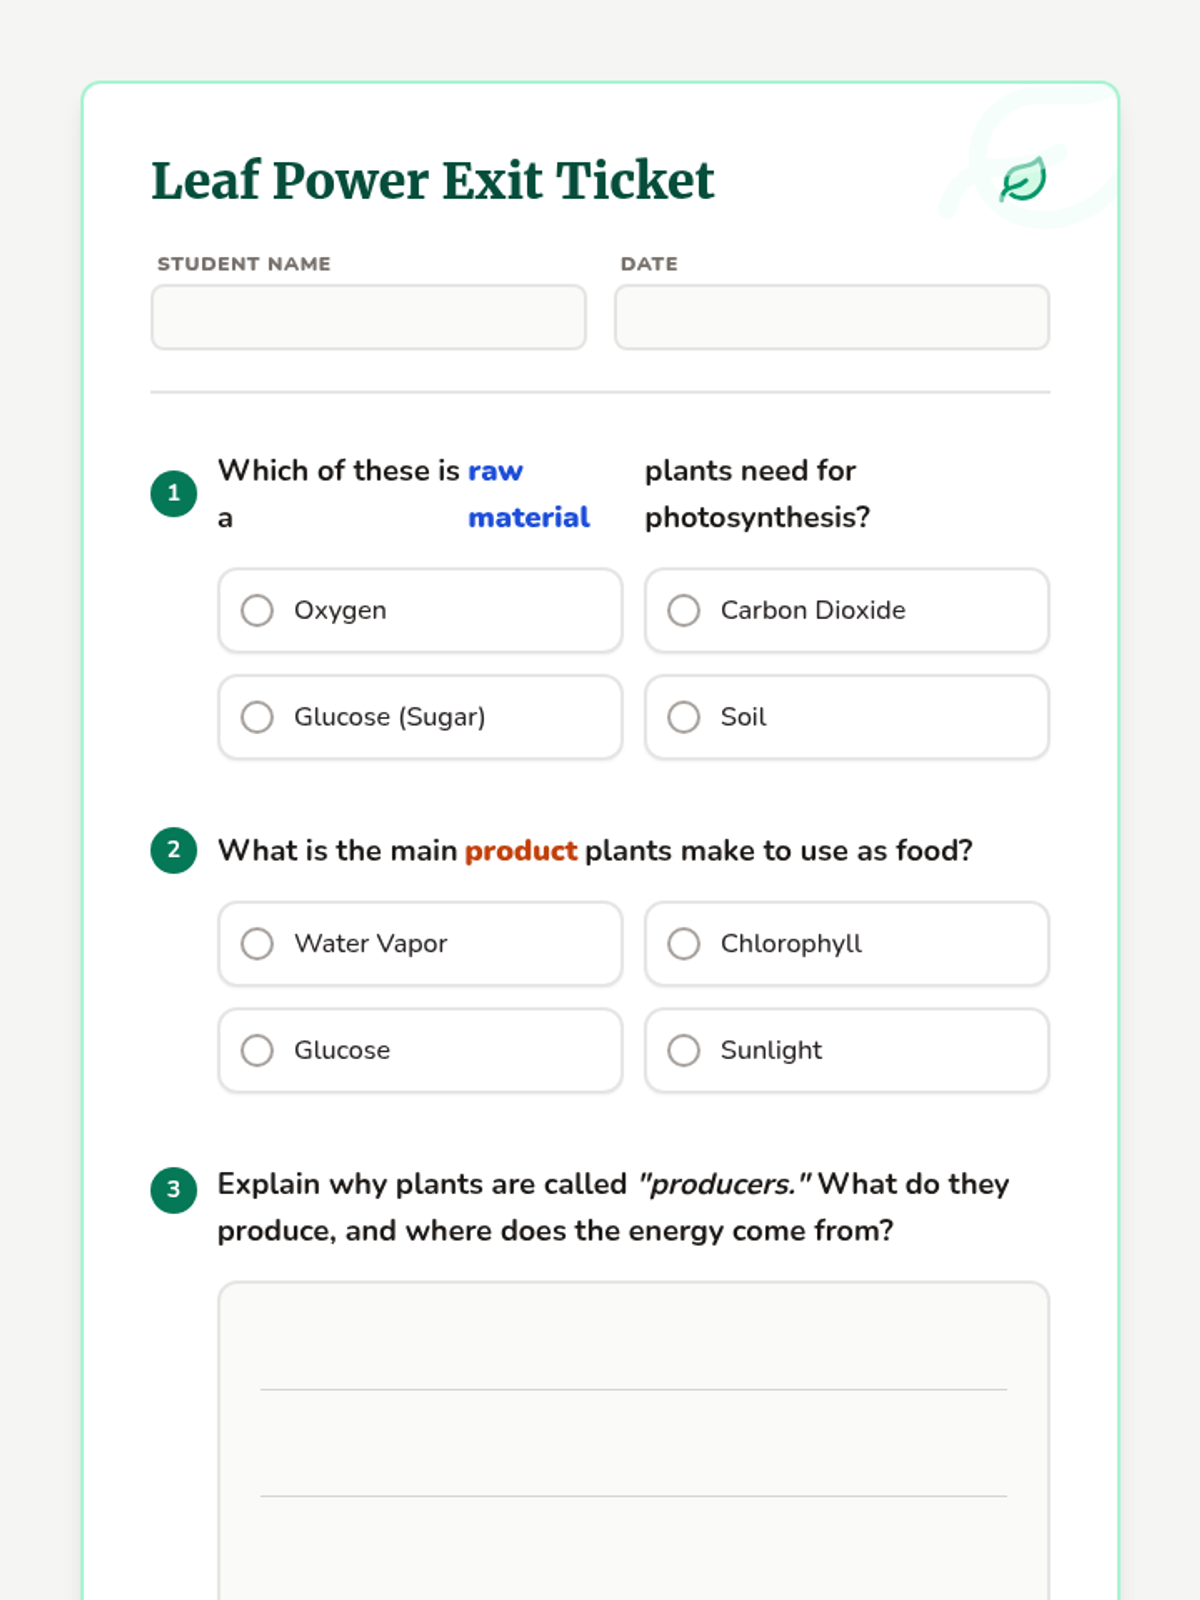Choose the Chlorophyll answer
This screenshot has width=1200, height=1600.
pyautogui.click(x=684, y=944)
